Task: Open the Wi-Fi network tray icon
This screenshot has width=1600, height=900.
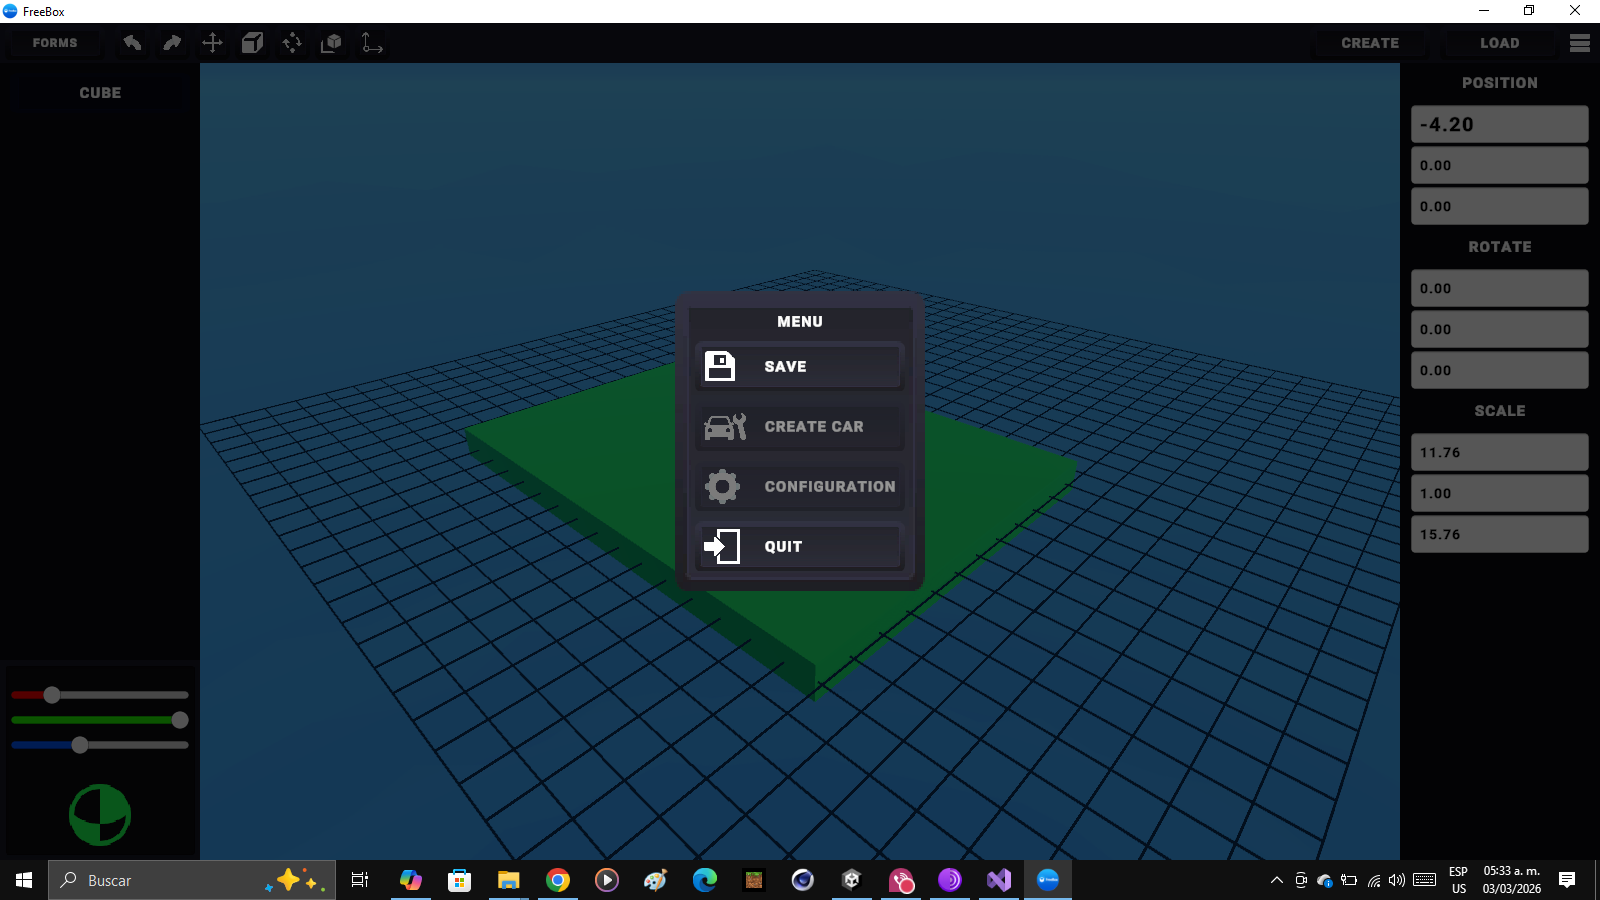Action: click(x=1374, y=880)
